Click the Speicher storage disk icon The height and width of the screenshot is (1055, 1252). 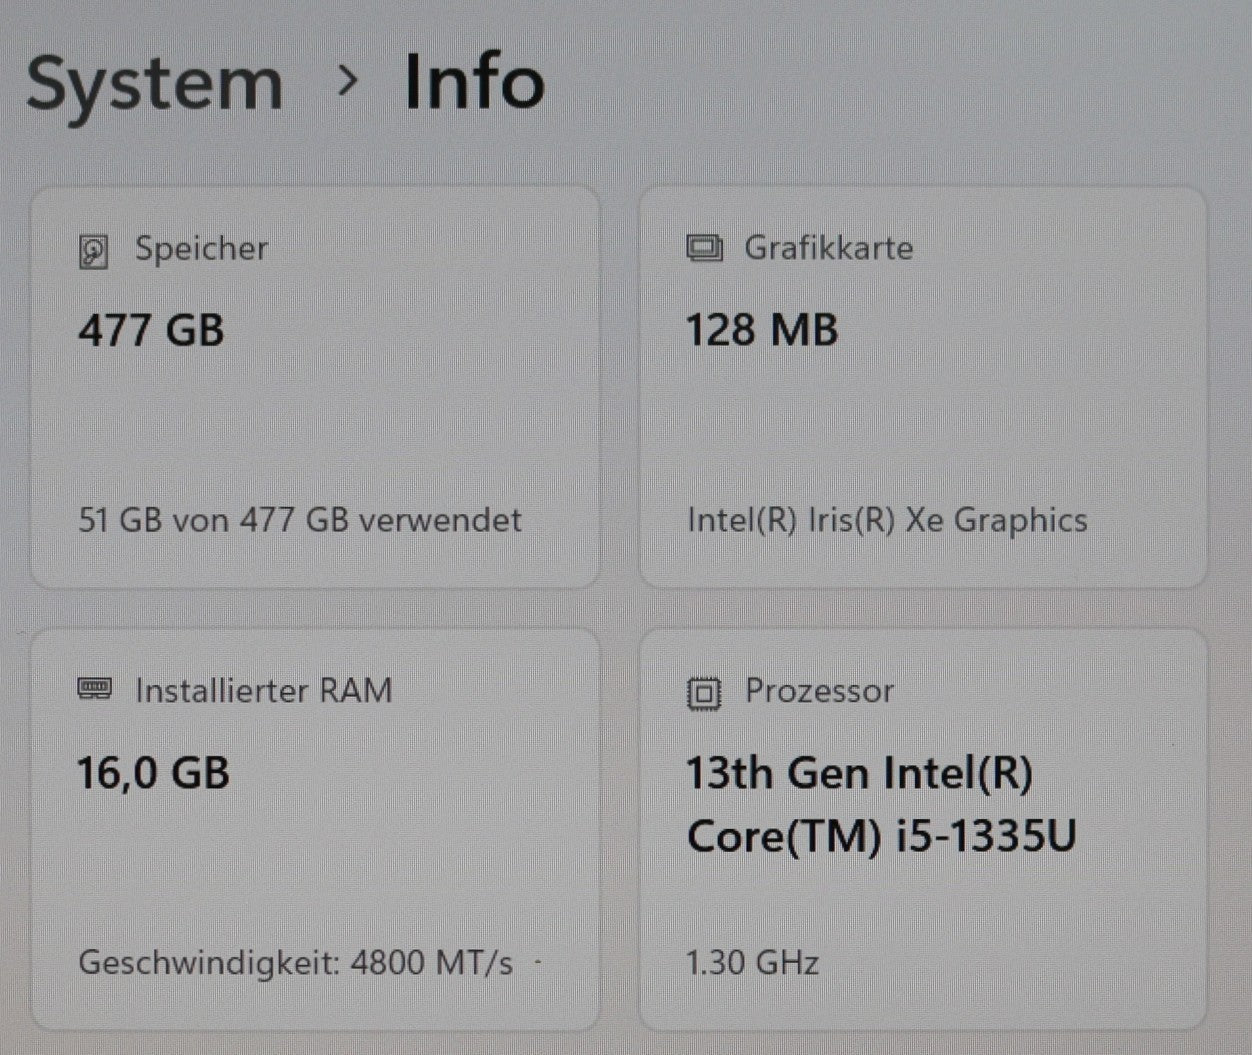[x=93, y=251]
